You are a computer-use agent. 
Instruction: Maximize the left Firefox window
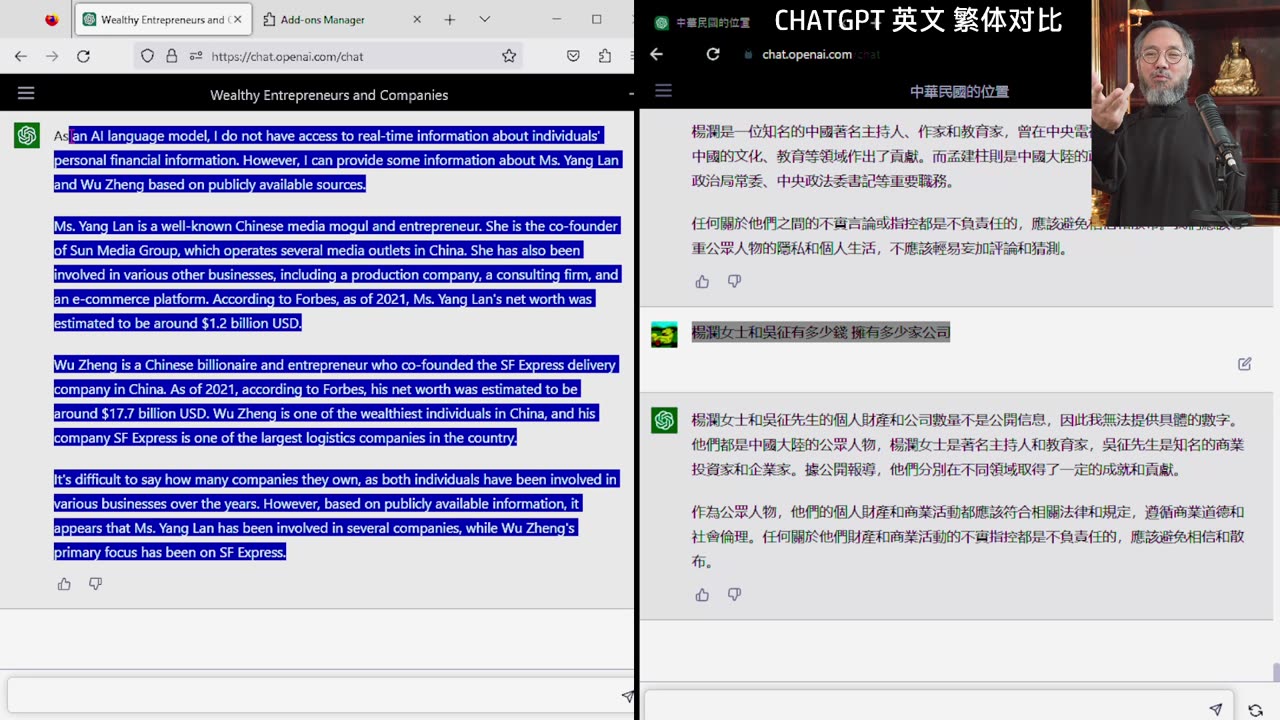click(597, 19)
